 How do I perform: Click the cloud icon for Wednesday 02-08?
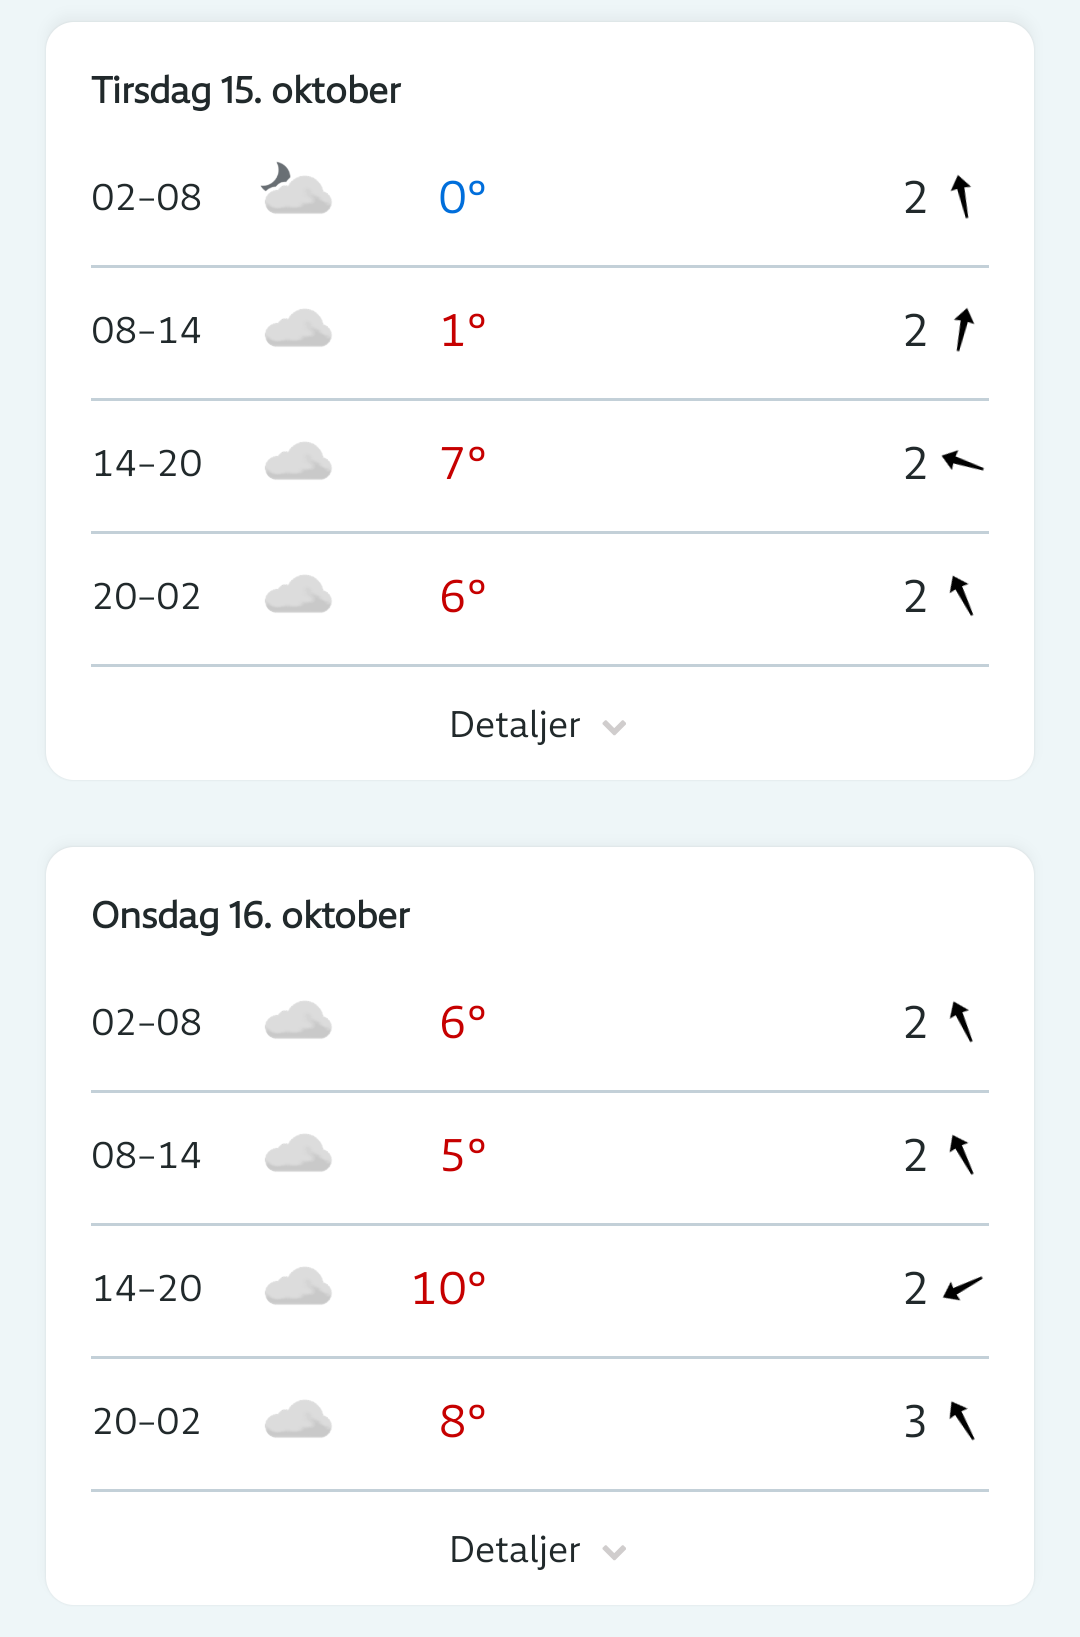click(298, 1021)
